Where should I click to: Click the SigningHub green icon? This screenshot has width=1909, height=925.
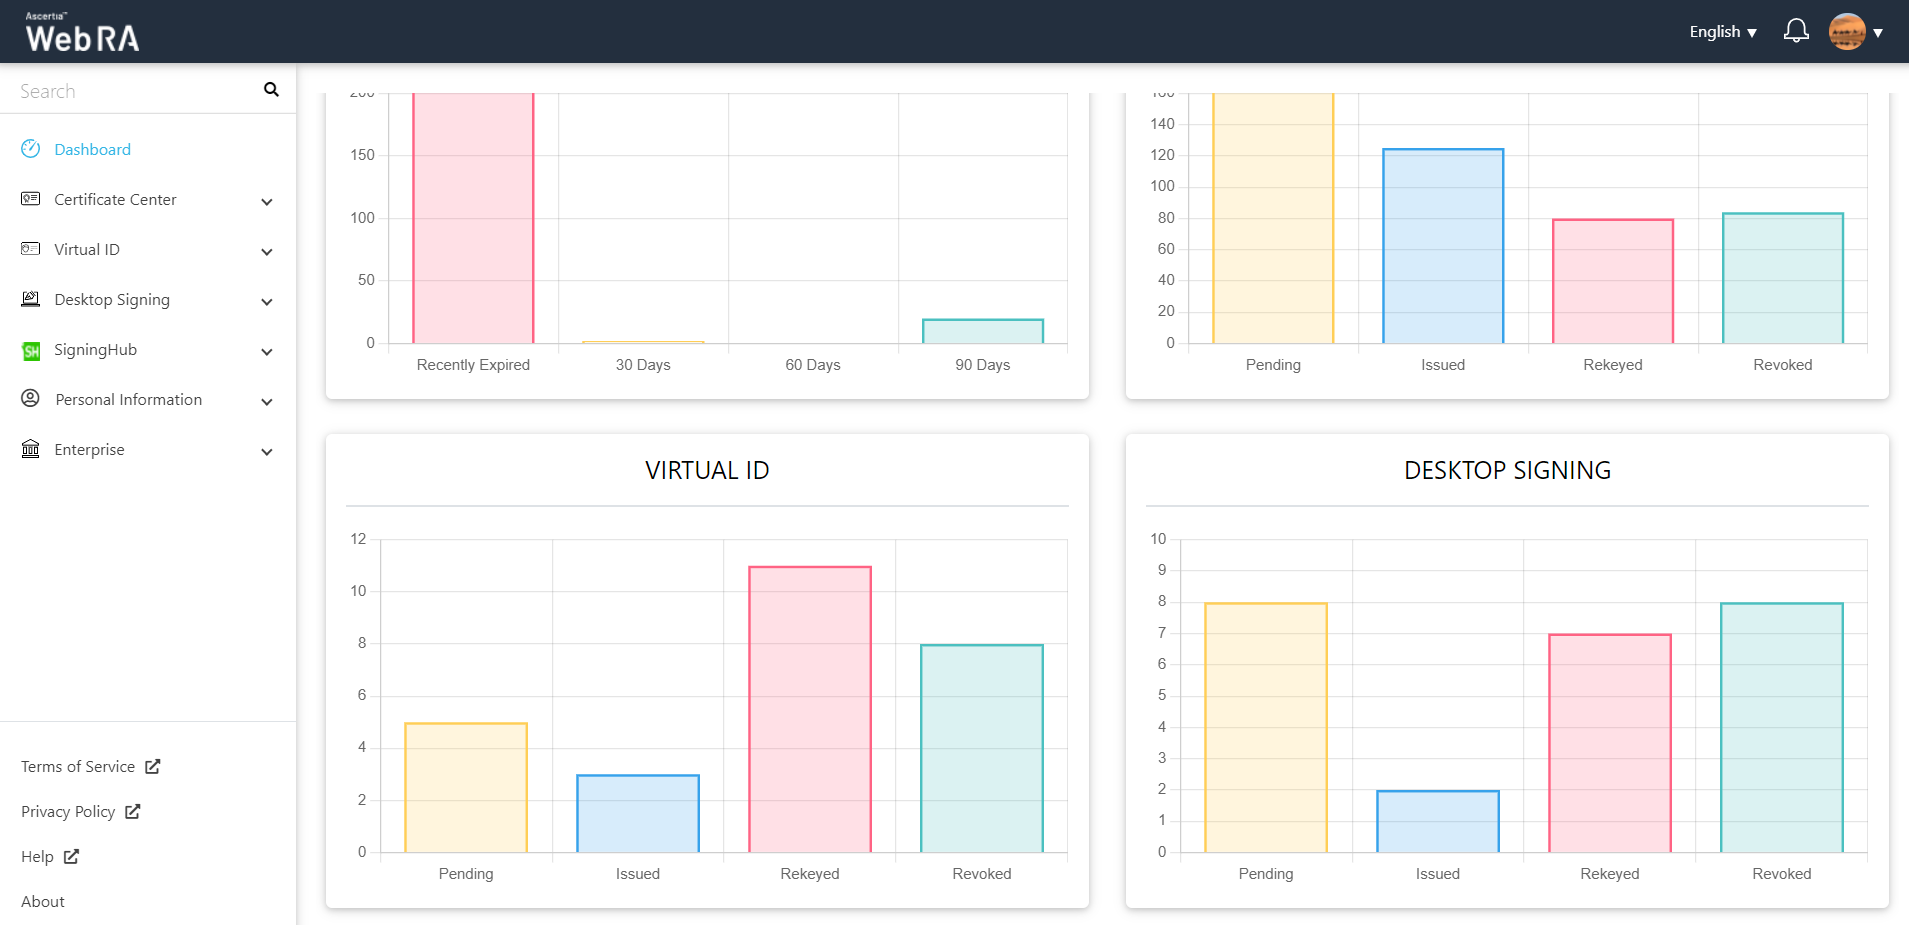pyautogui.click(x=31, y=351)
